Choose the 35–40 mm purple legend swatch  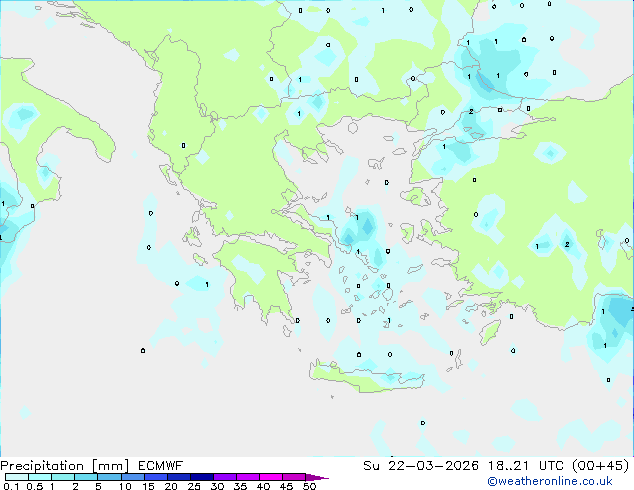247,477
